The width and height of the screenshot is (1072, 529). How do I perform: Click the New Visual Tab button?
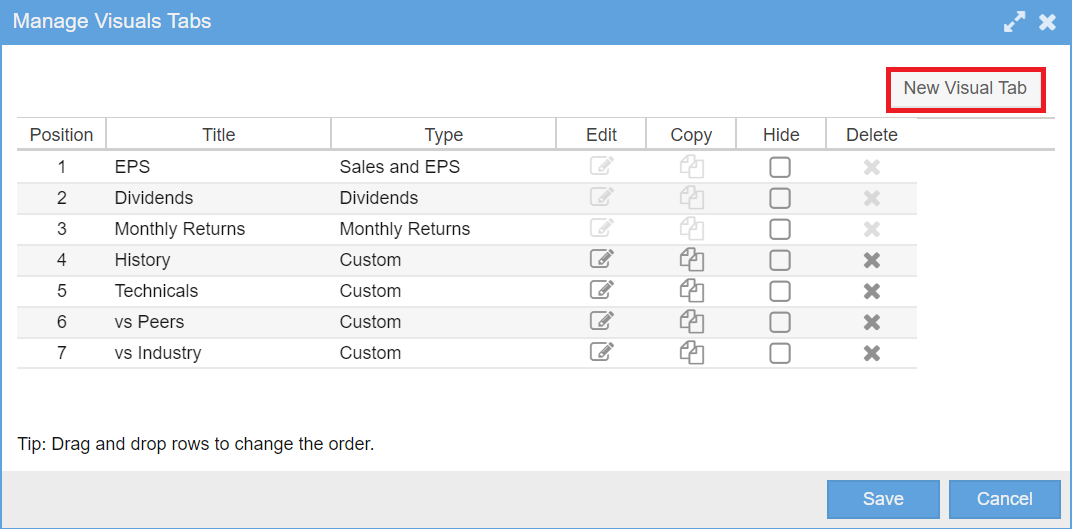point(965,89)
